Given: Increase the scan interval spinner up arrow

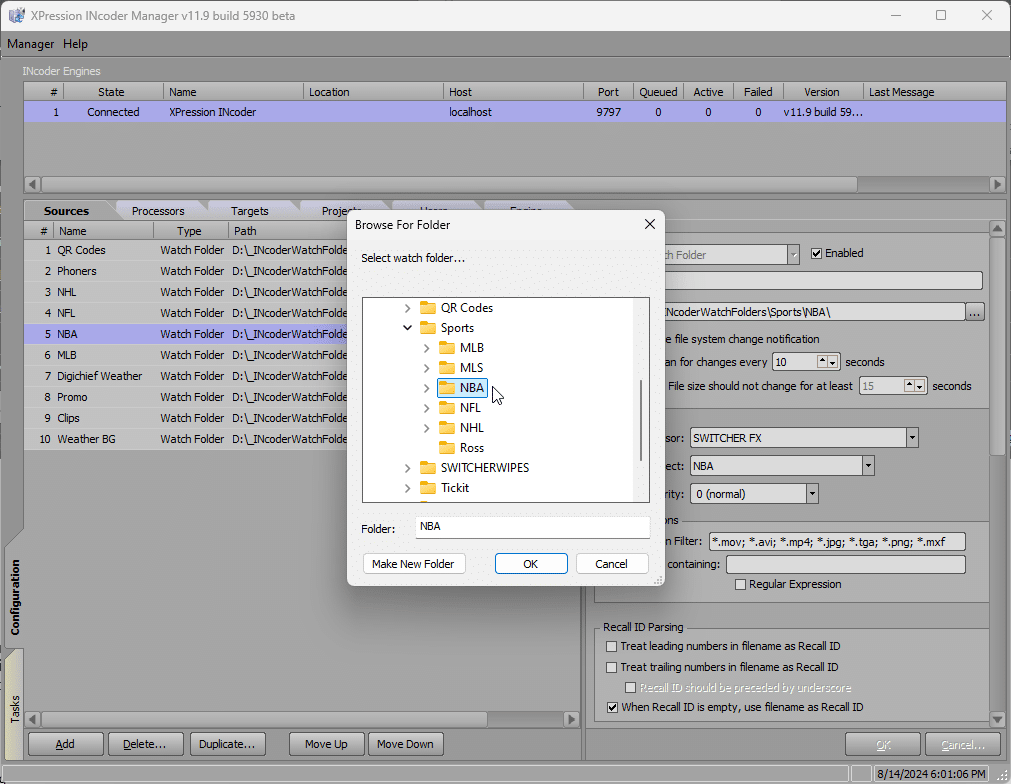Looking at the screenshot, I should coord(822,359).
